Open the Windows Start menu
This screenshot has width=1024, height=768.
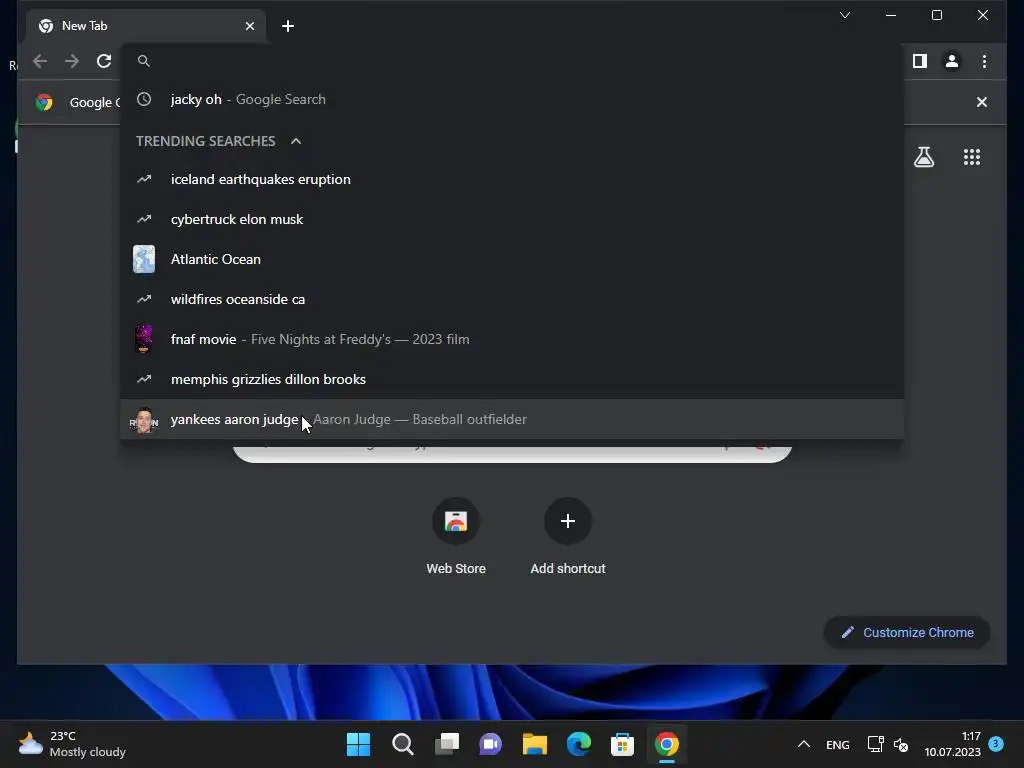pyautogui.click(x=358, y=744)
